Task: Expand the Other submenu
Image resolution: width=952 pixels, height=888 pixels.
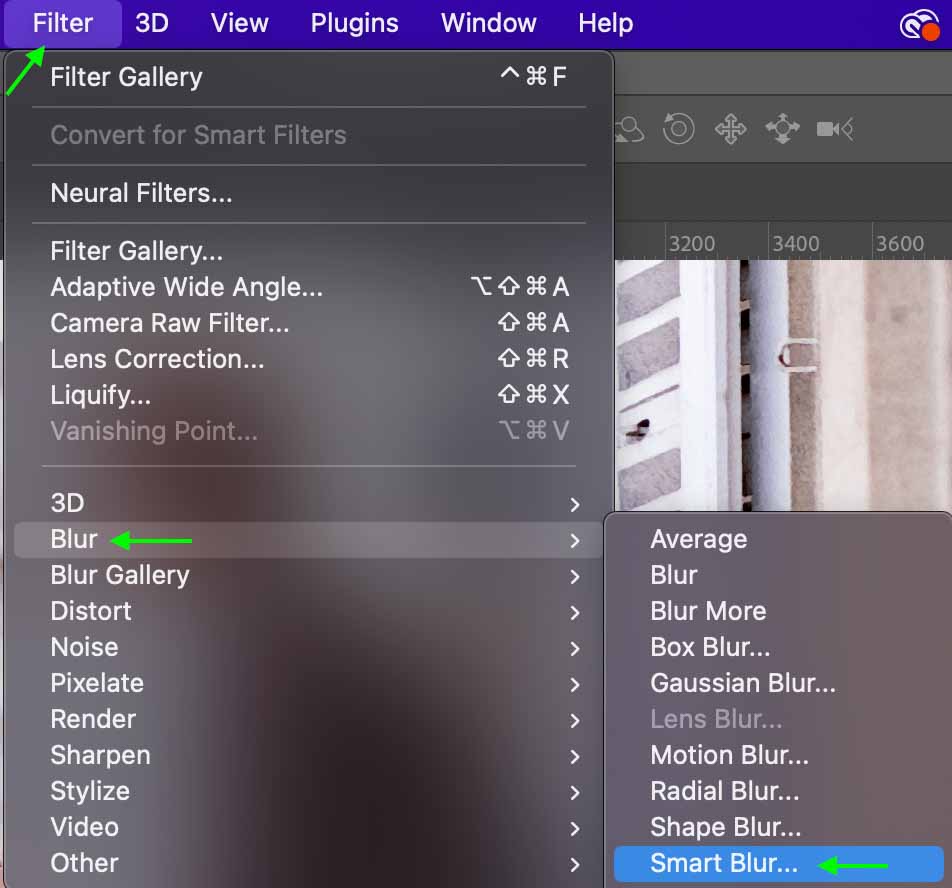Action: (x=309, y=863)
